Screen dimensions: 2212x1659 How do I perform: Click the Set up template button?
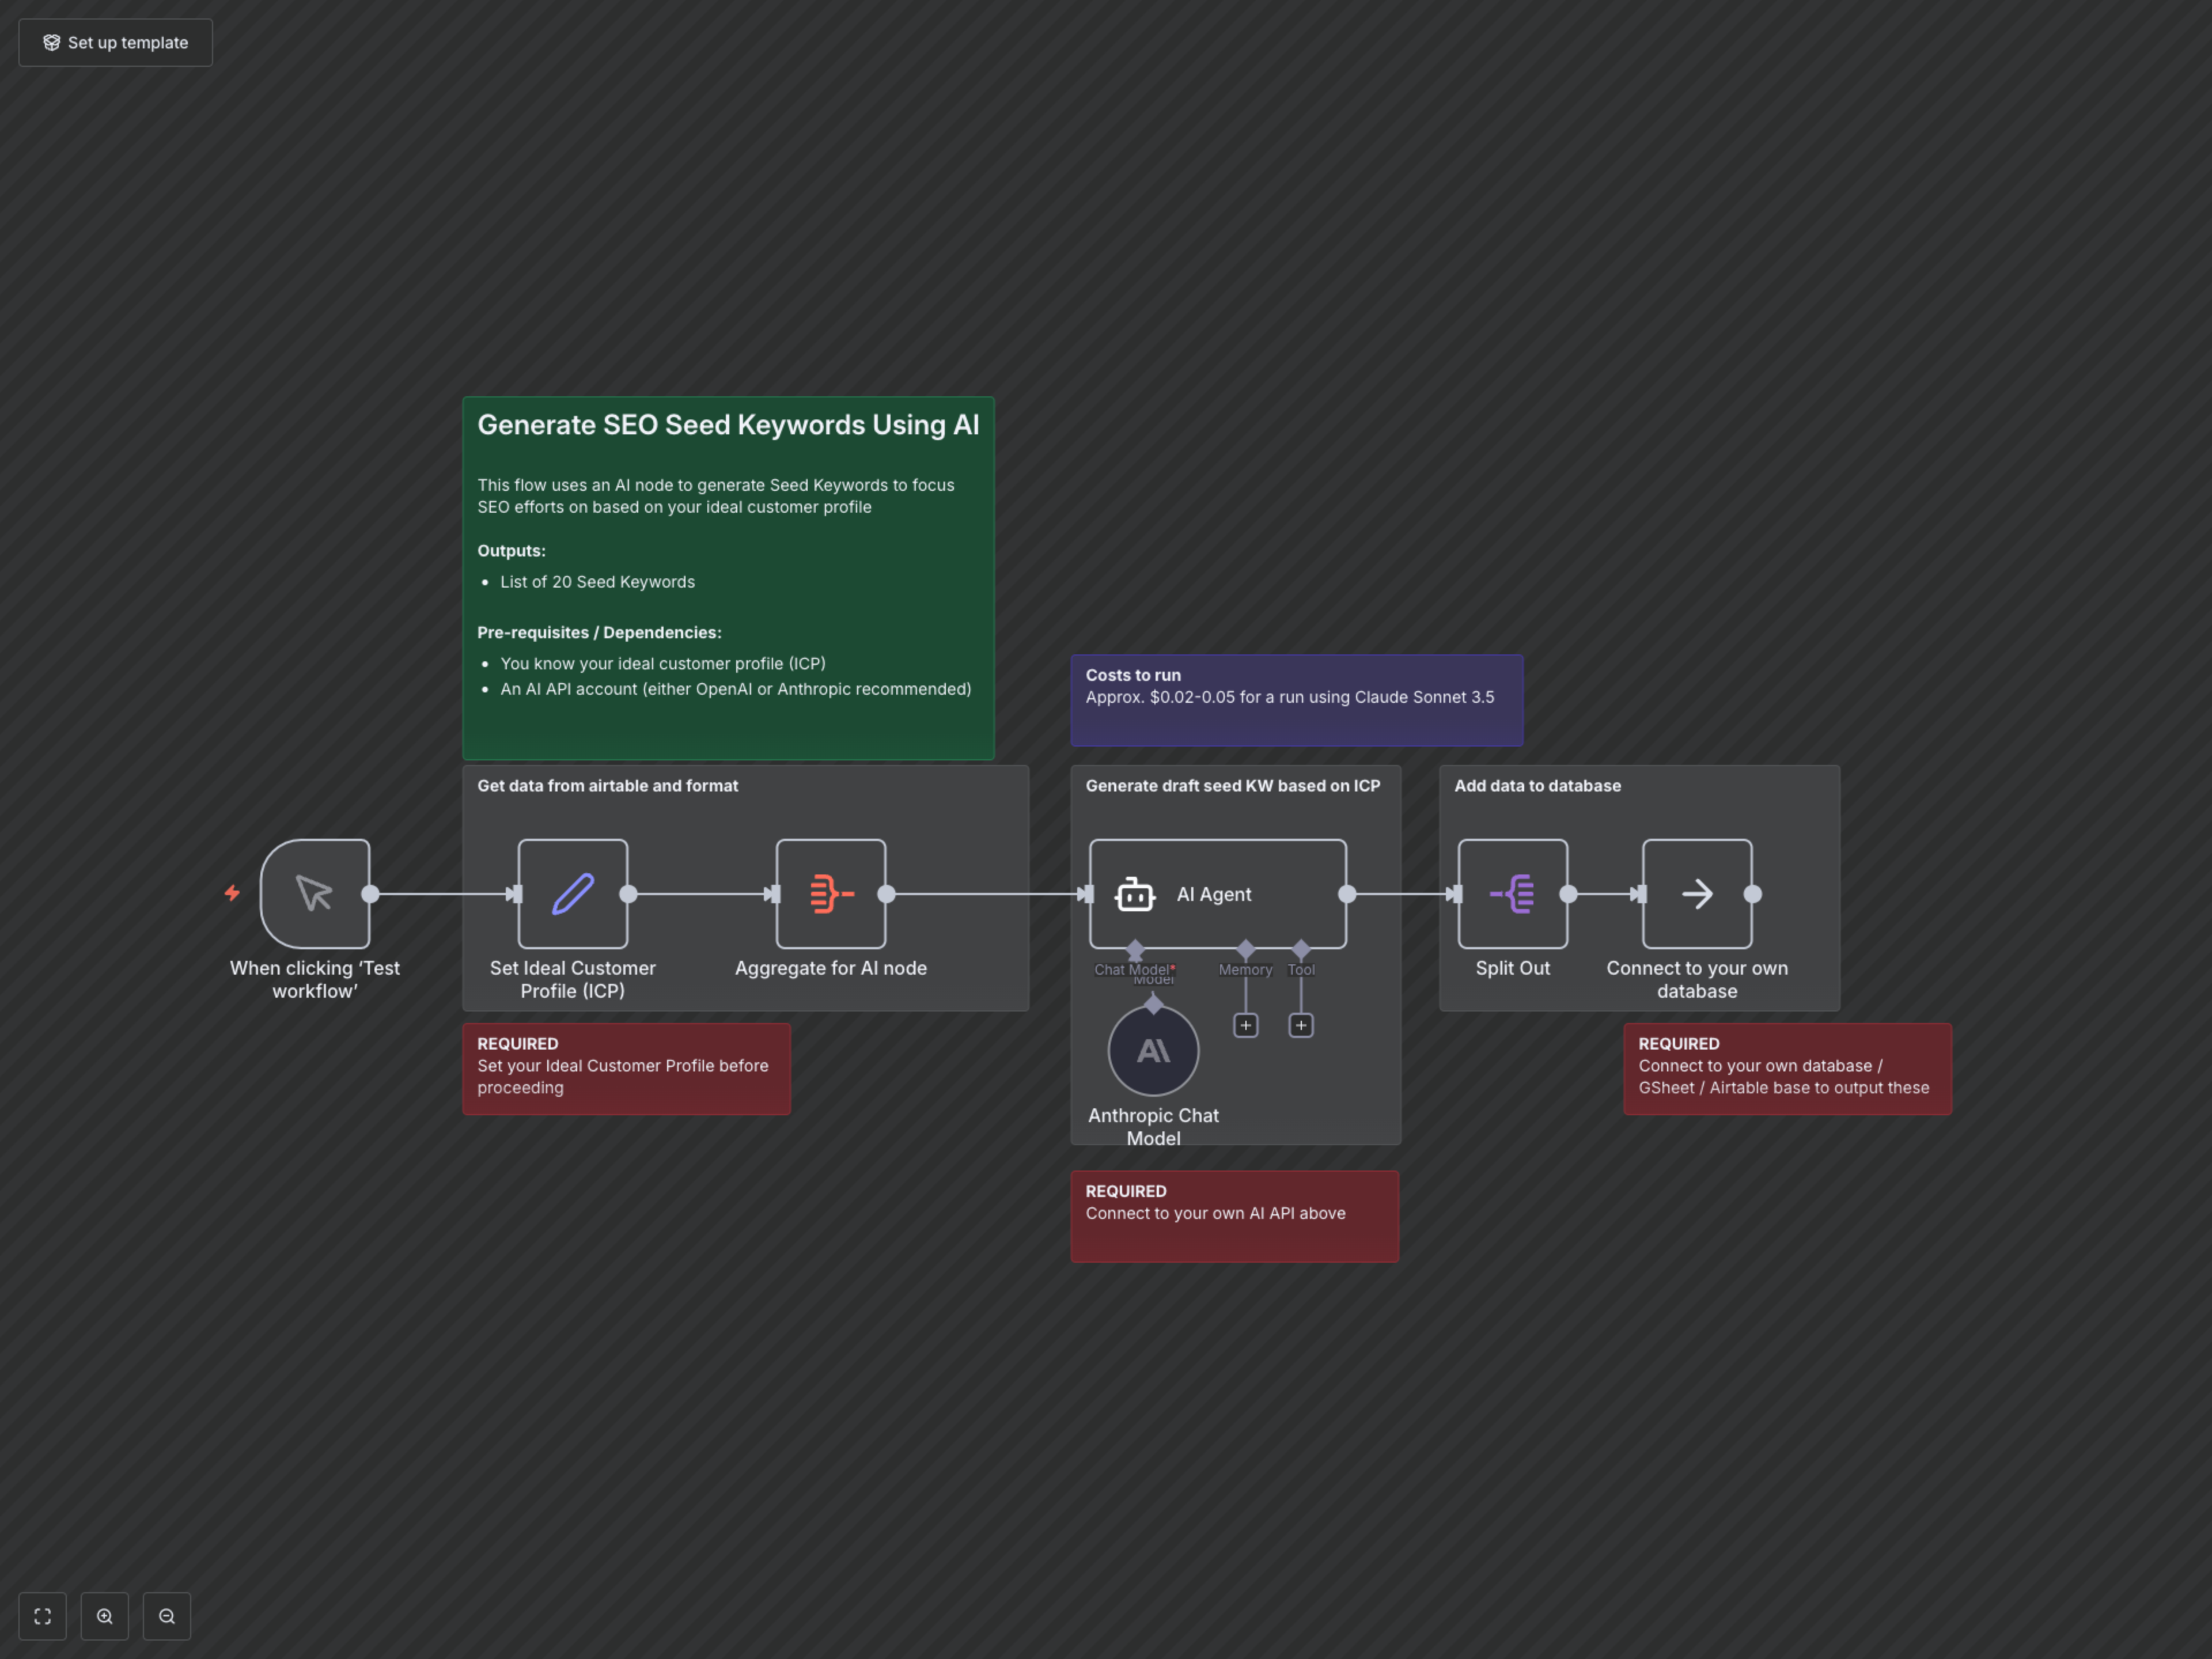point(115,43)
